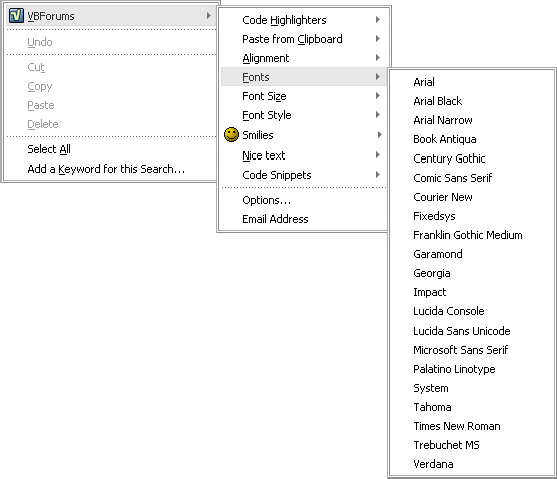The image size is (557, 479).
Task: Choose the Arial Narrow font
Action: (x=472, y=120)
